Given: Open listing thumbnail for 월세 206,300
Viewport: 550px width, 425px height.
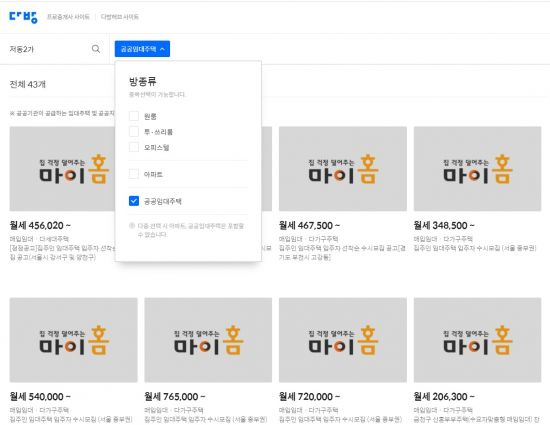Looking at the screenshot, I should pos(477,340).
